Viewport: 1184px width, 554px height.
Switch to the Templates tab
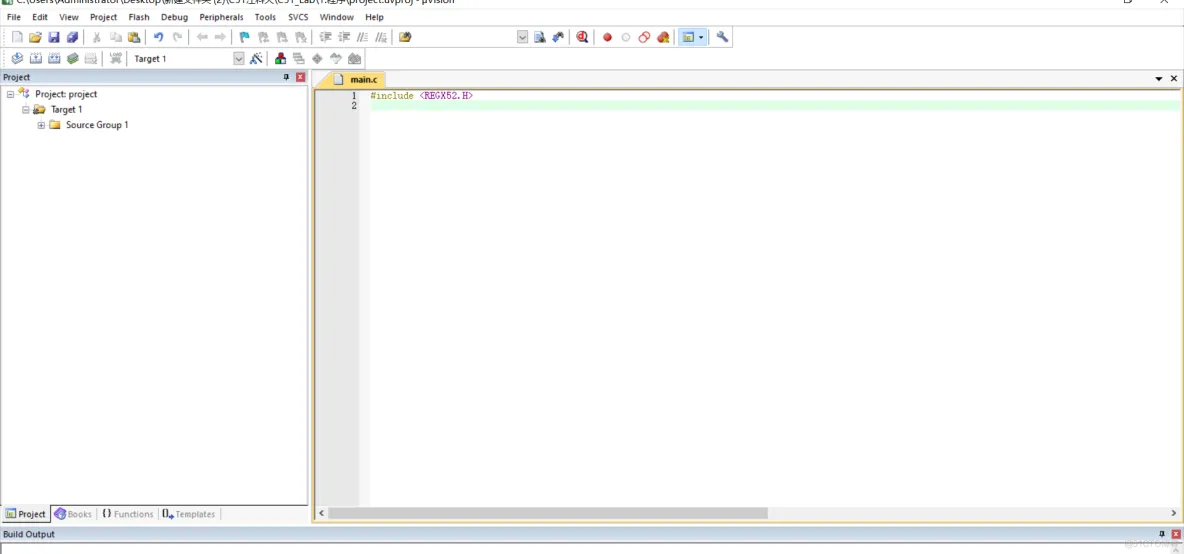coord(189,514)
